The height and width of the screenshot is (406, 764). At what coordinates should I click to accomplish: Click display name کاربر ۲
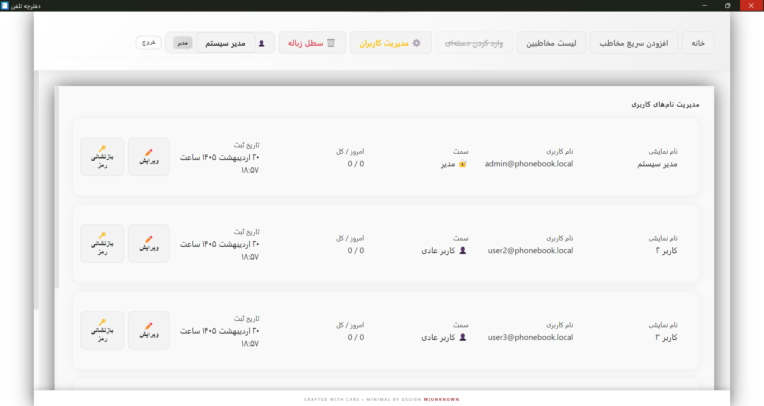666,251
